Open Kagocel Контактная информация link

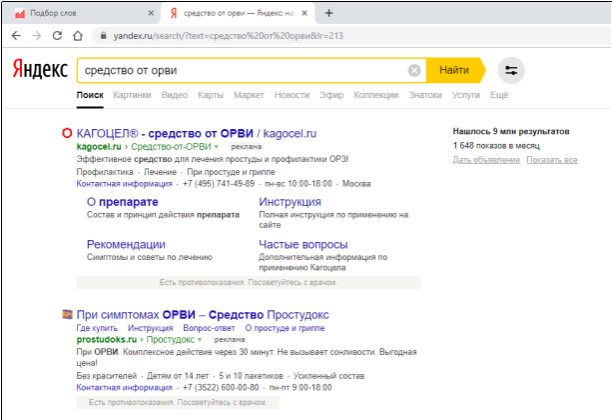124,184
